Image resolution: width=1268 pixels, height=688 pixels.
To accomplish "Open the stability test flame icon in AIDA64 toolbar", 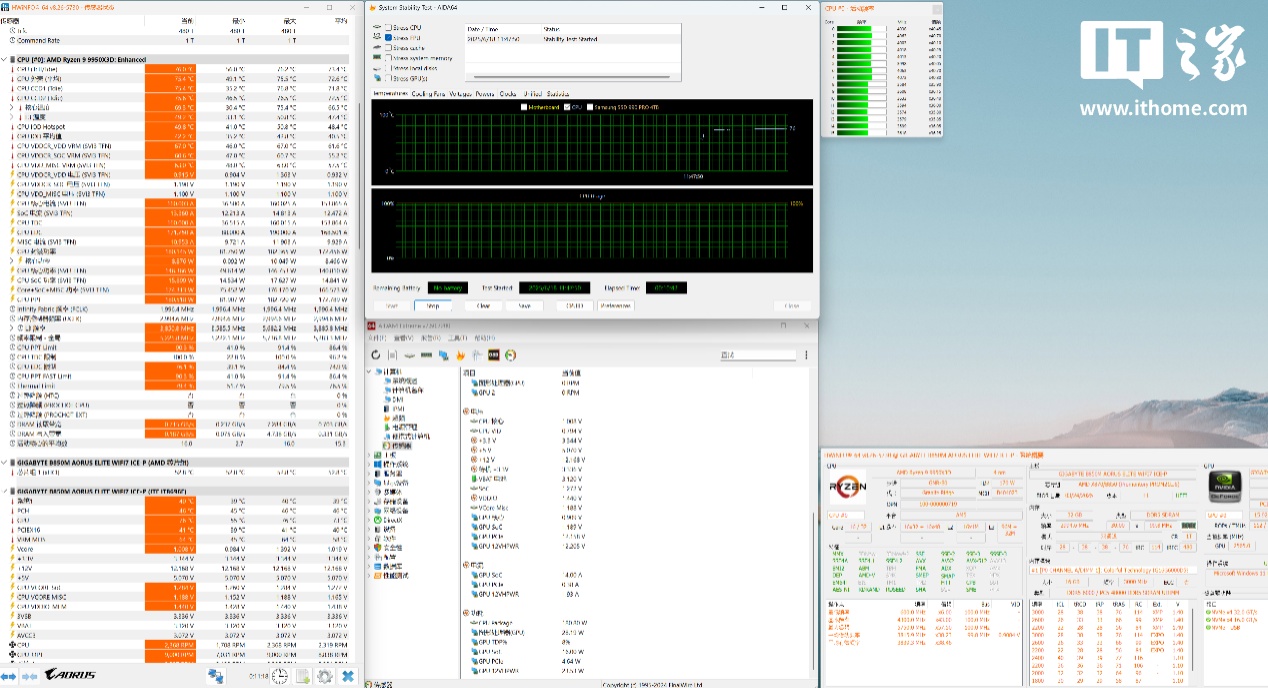I will pos(460,355).
